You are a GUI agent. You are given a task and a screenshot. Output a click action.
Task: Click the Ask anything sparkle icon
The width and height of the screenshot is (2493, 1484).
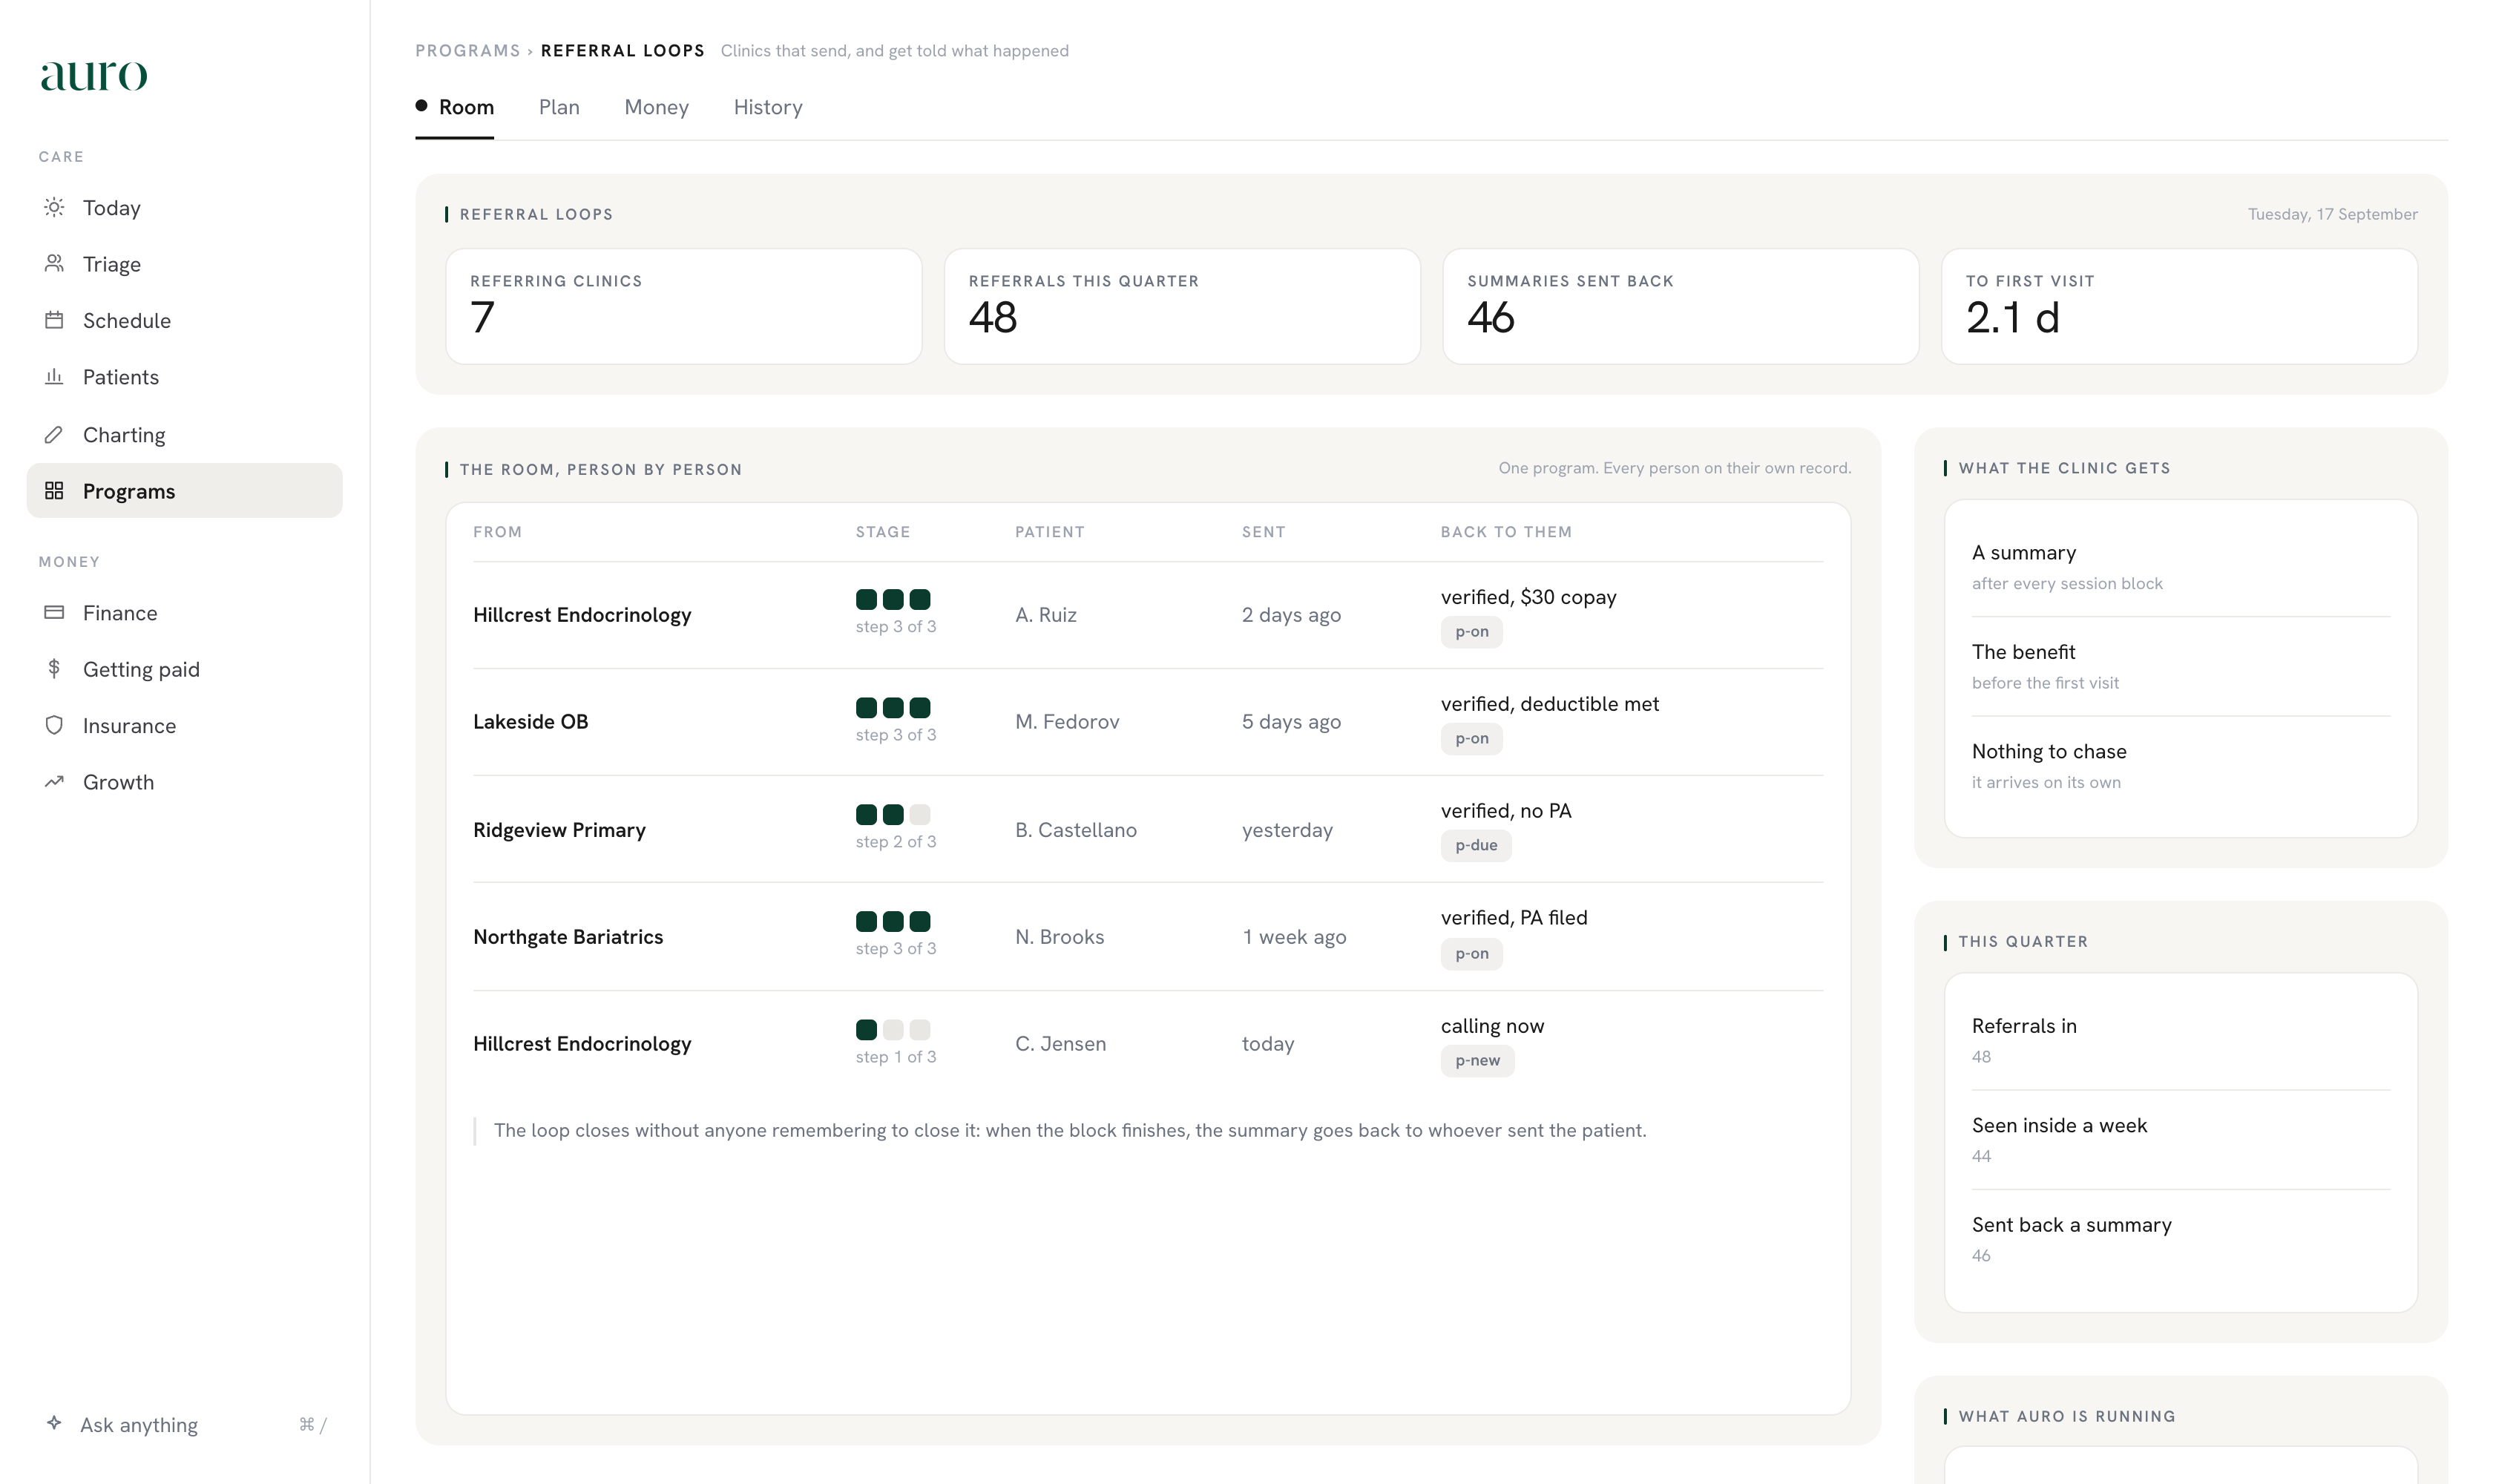54,1423
